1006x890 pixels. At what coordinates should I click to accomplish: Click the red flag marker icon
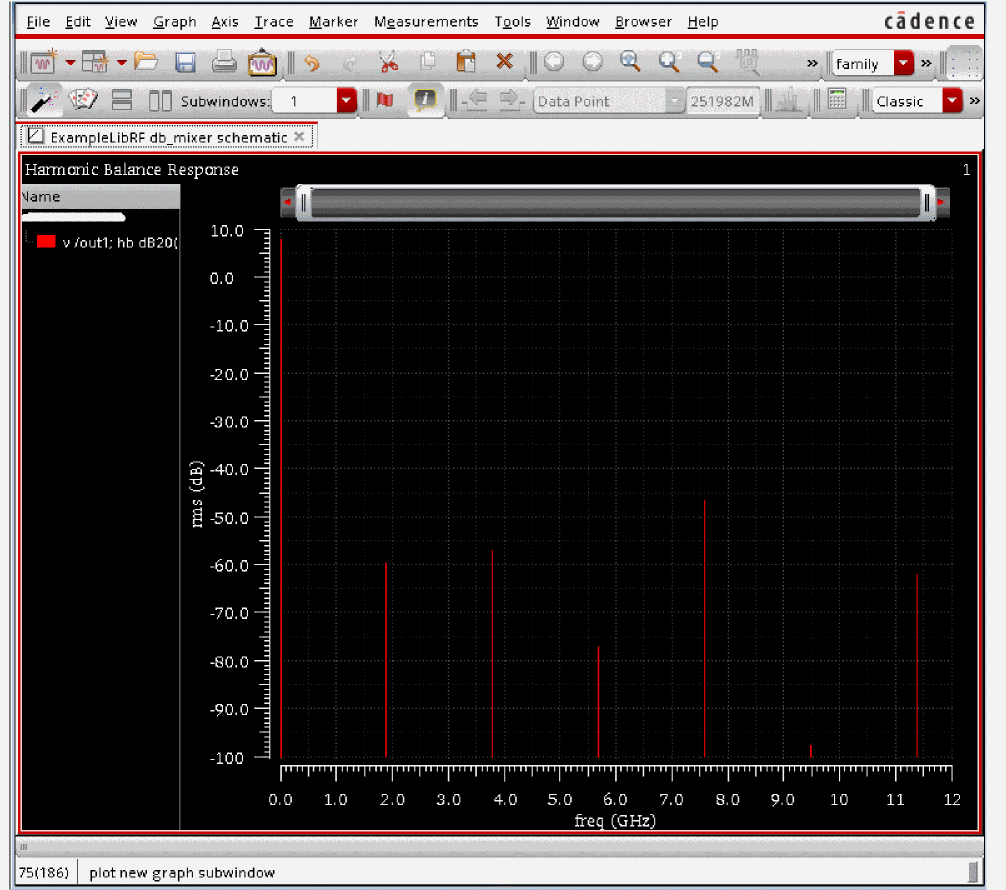(385, 100)
